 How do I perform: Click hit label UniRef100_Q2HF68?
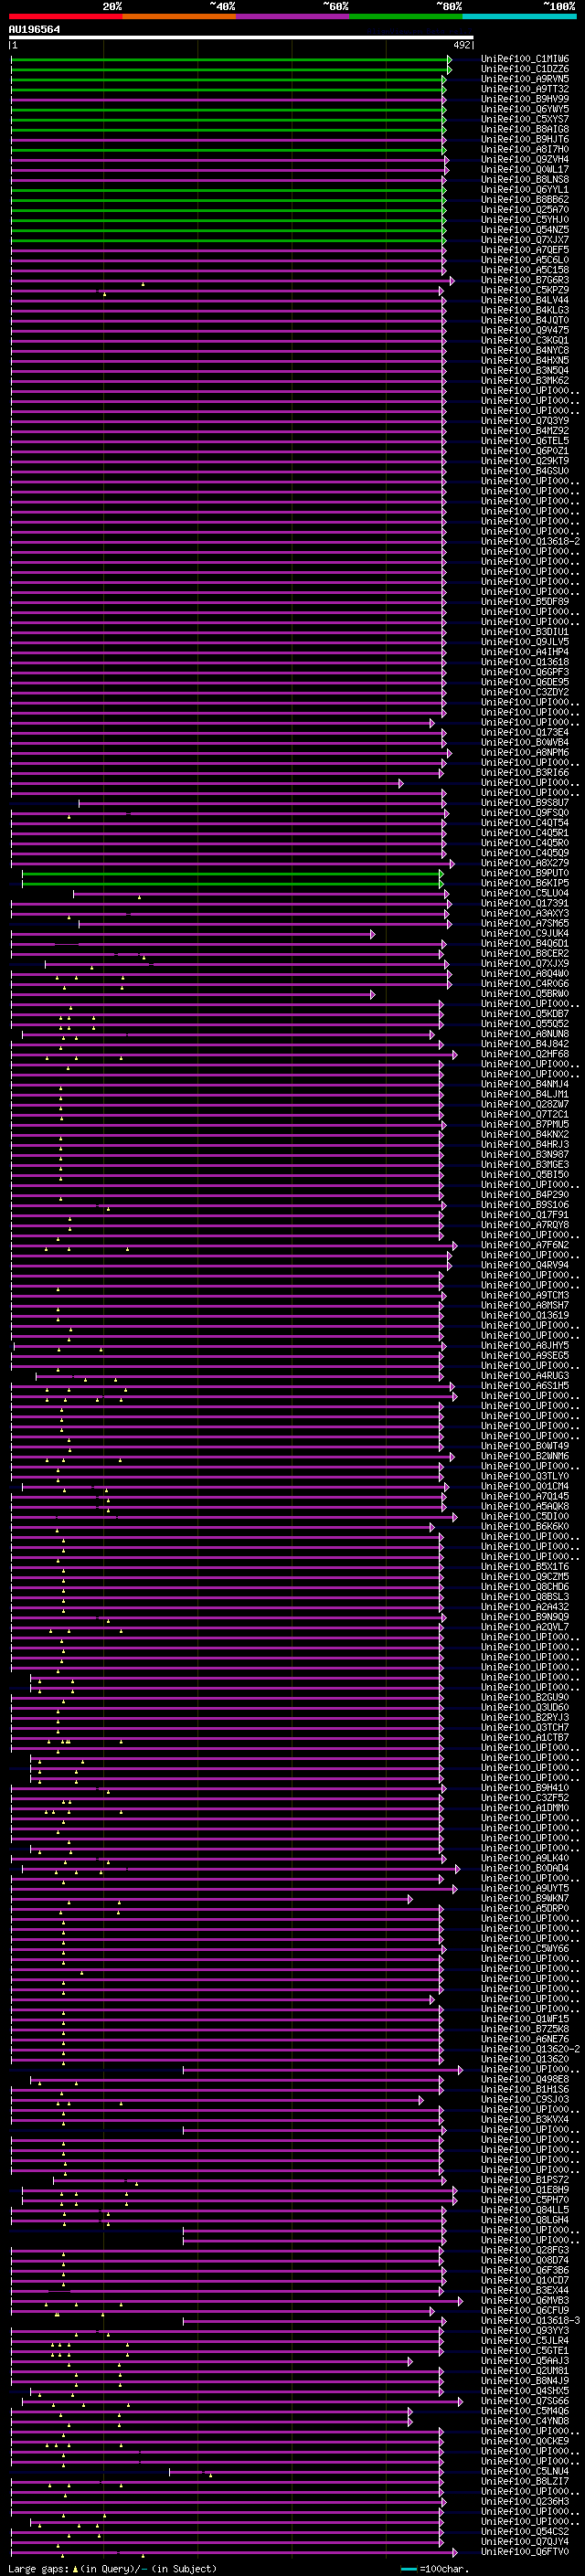pyautogui.click(x=525, y=1054)
